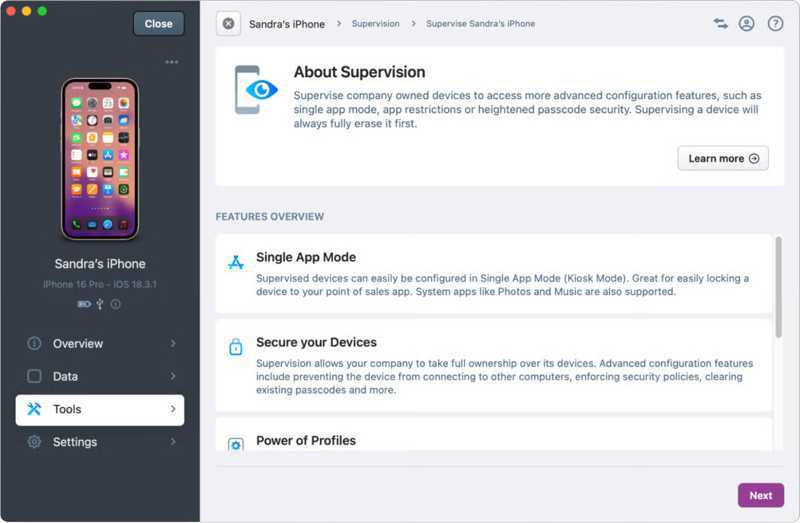Click the Secure your Devices lock icon
The width and height of the screenshot is (800, 523).
236,348
